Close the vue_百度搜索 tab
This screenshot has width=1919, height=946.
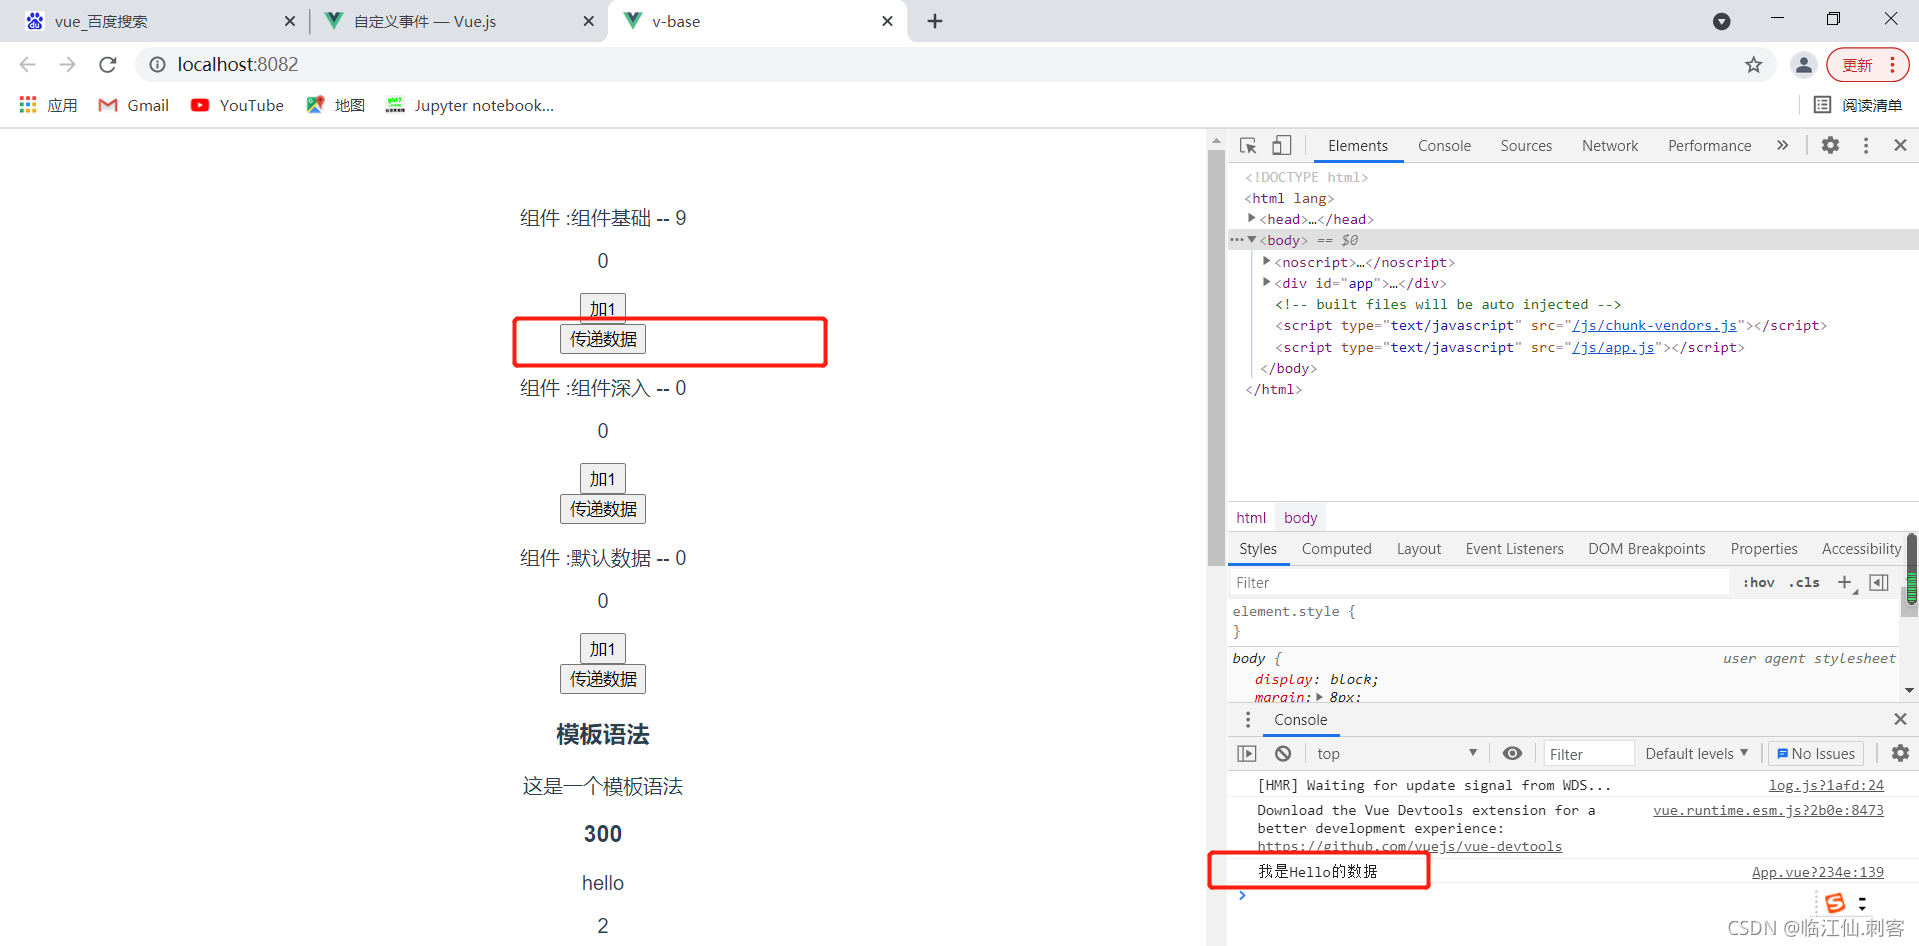tap(289, 21)
